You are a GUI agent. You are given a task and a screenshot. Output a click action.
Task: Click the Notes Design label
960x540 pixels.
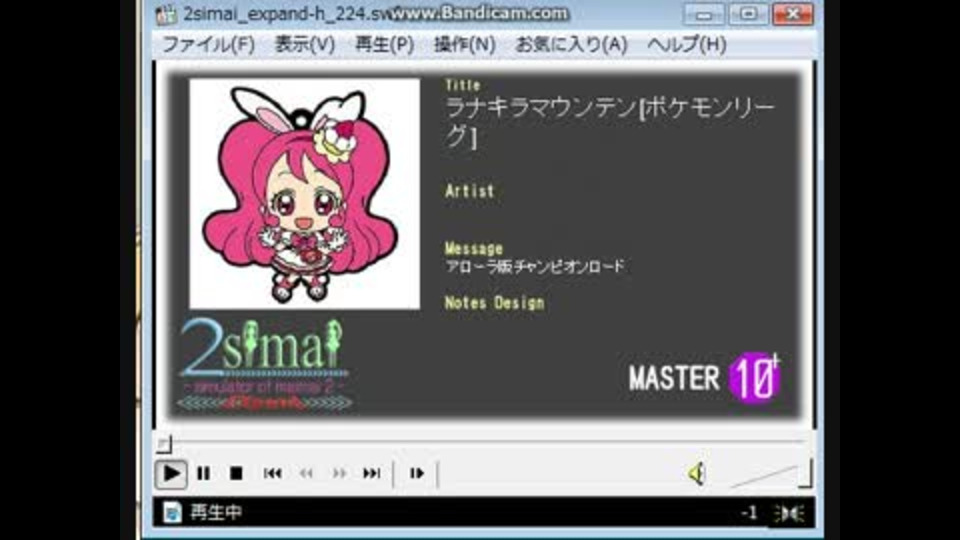point(494,302)
